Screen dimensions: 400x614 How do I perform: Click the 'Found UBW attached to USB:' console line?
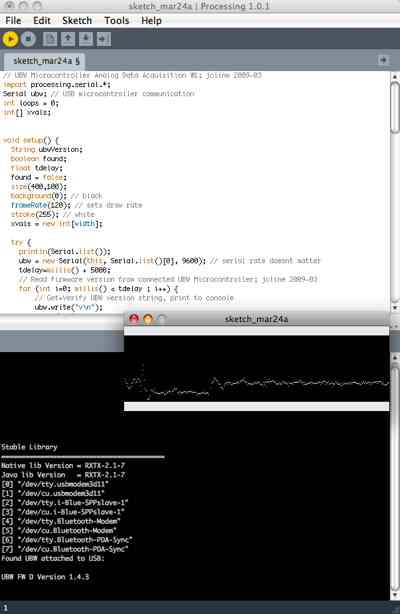(x=53, y=558)
